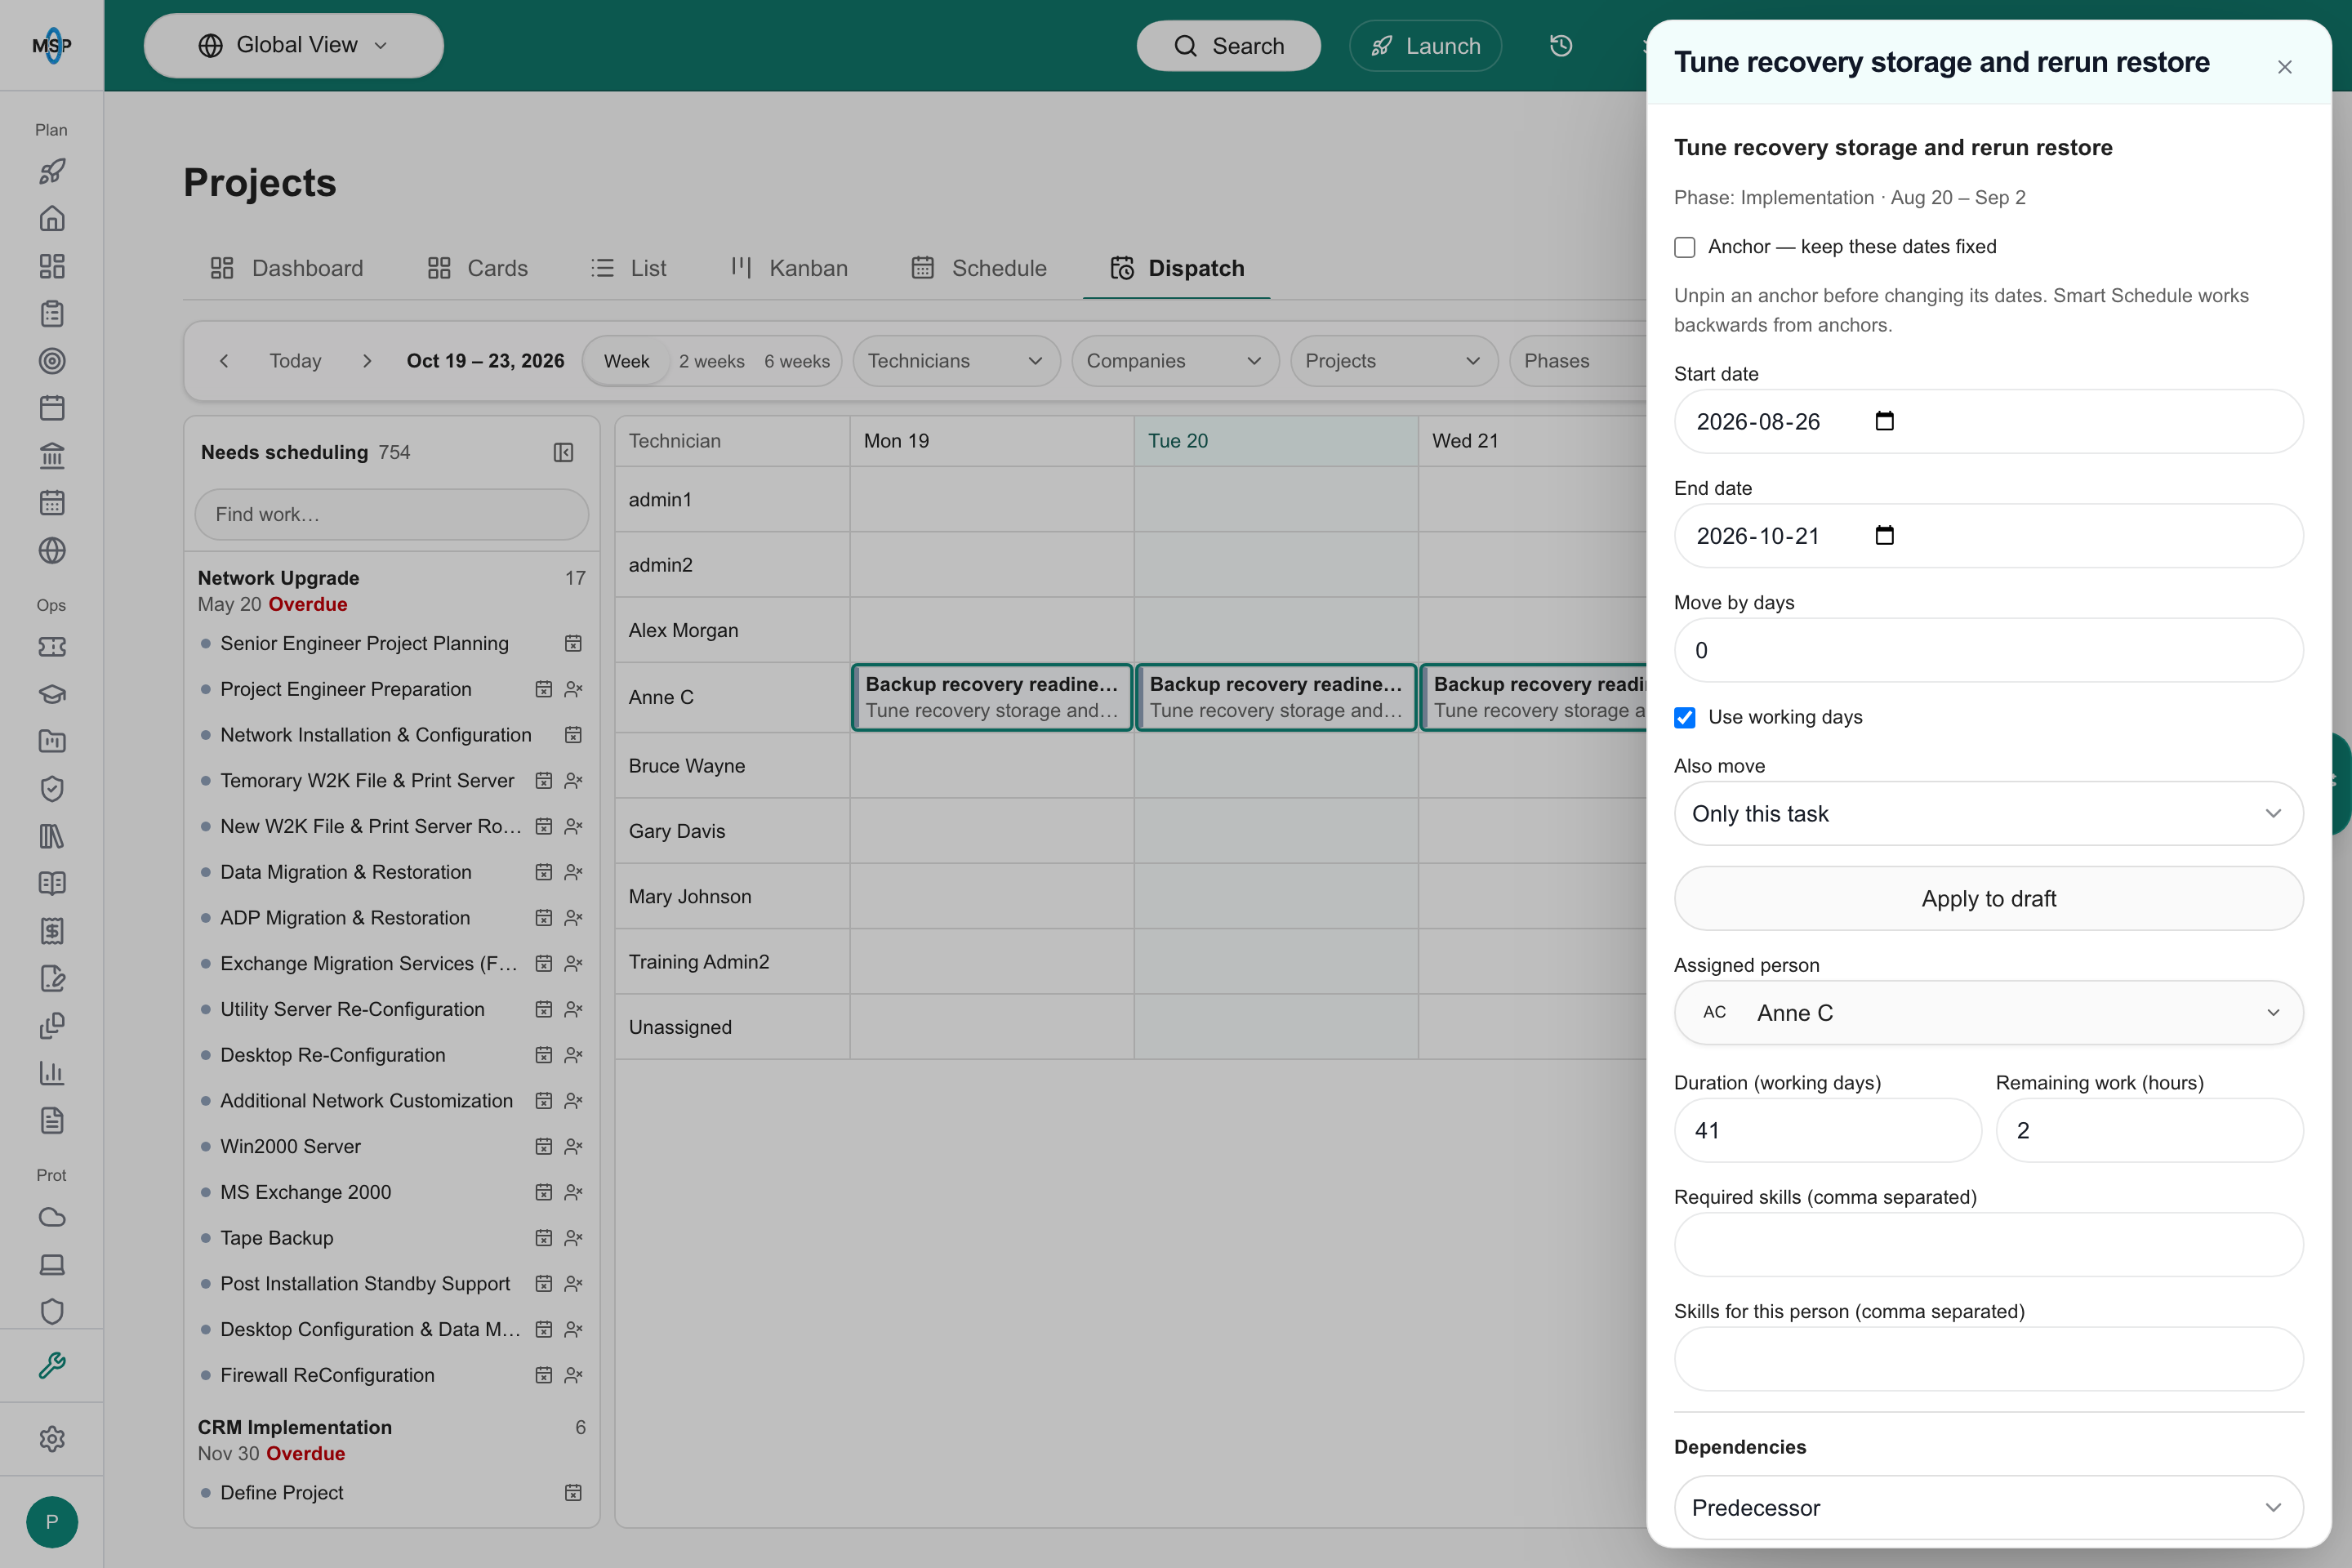
Task: Click the assign person icon for Tape Backup
Action: (x=573, y=1238)
